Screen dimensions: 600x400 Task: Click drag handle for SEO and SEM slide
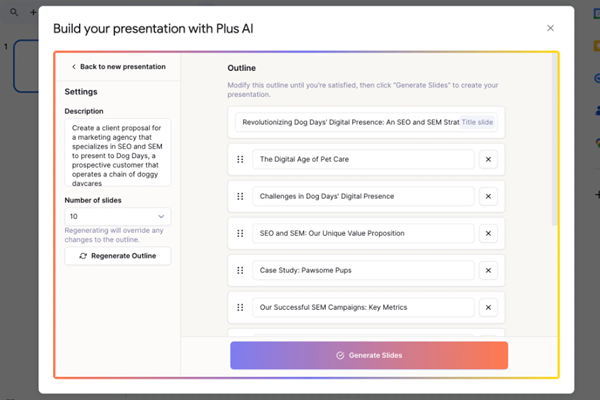tap(240, 233)
